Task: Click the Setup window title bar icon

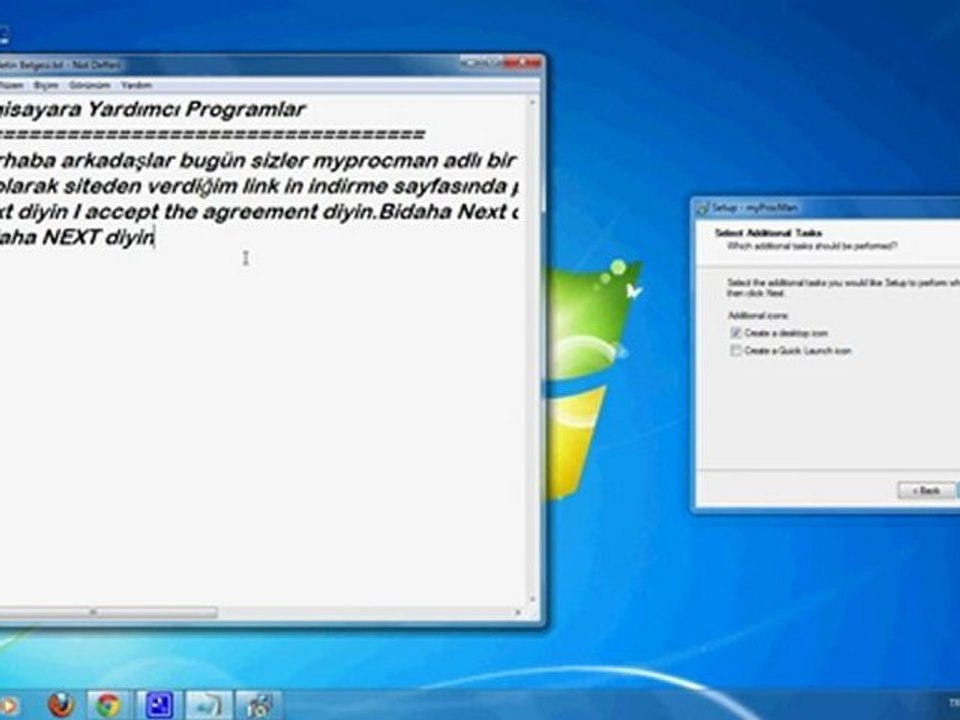Action: pyautogui.click(x=703, y=208)
